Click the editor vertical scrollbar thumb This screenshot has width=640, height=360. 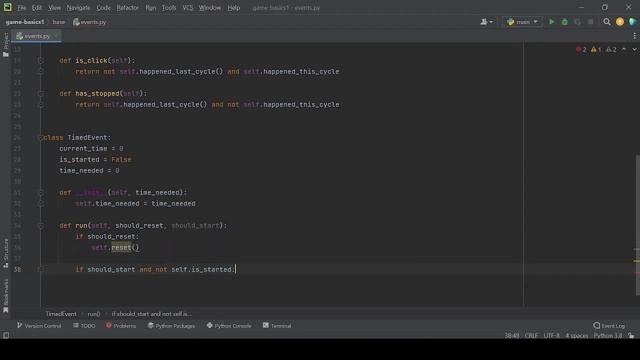click(x=638, y=224)
